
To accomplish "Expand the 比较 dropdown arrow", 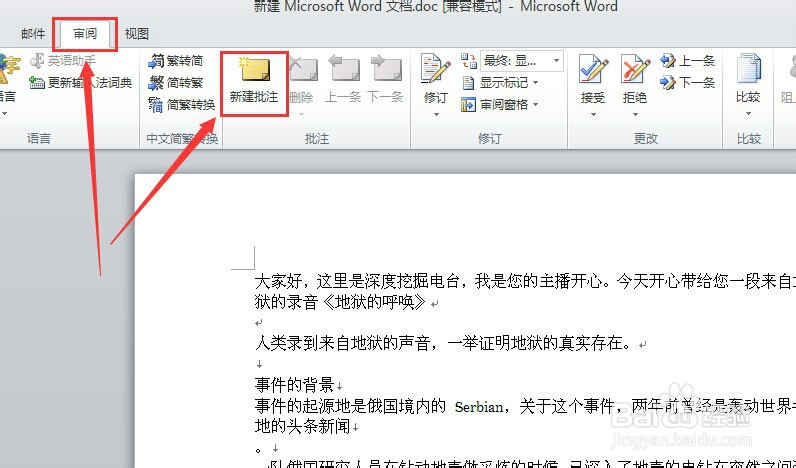I will coord(748,114).
